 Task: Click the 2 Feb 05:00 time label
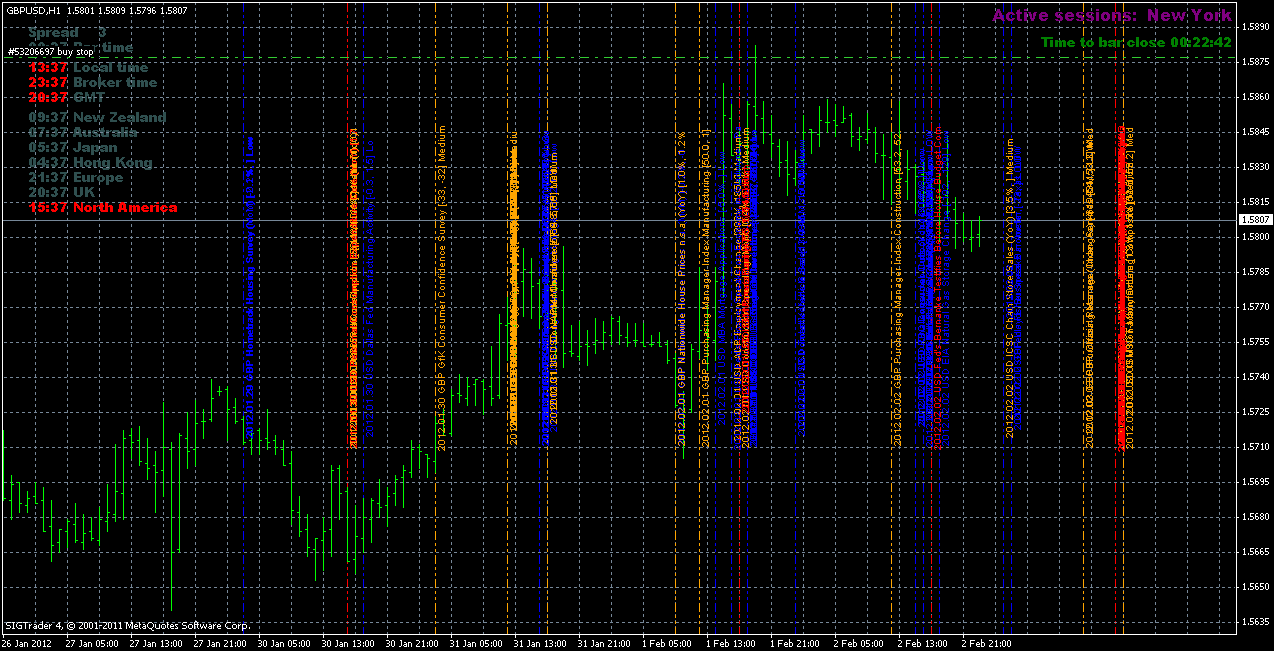coord(859,643)
